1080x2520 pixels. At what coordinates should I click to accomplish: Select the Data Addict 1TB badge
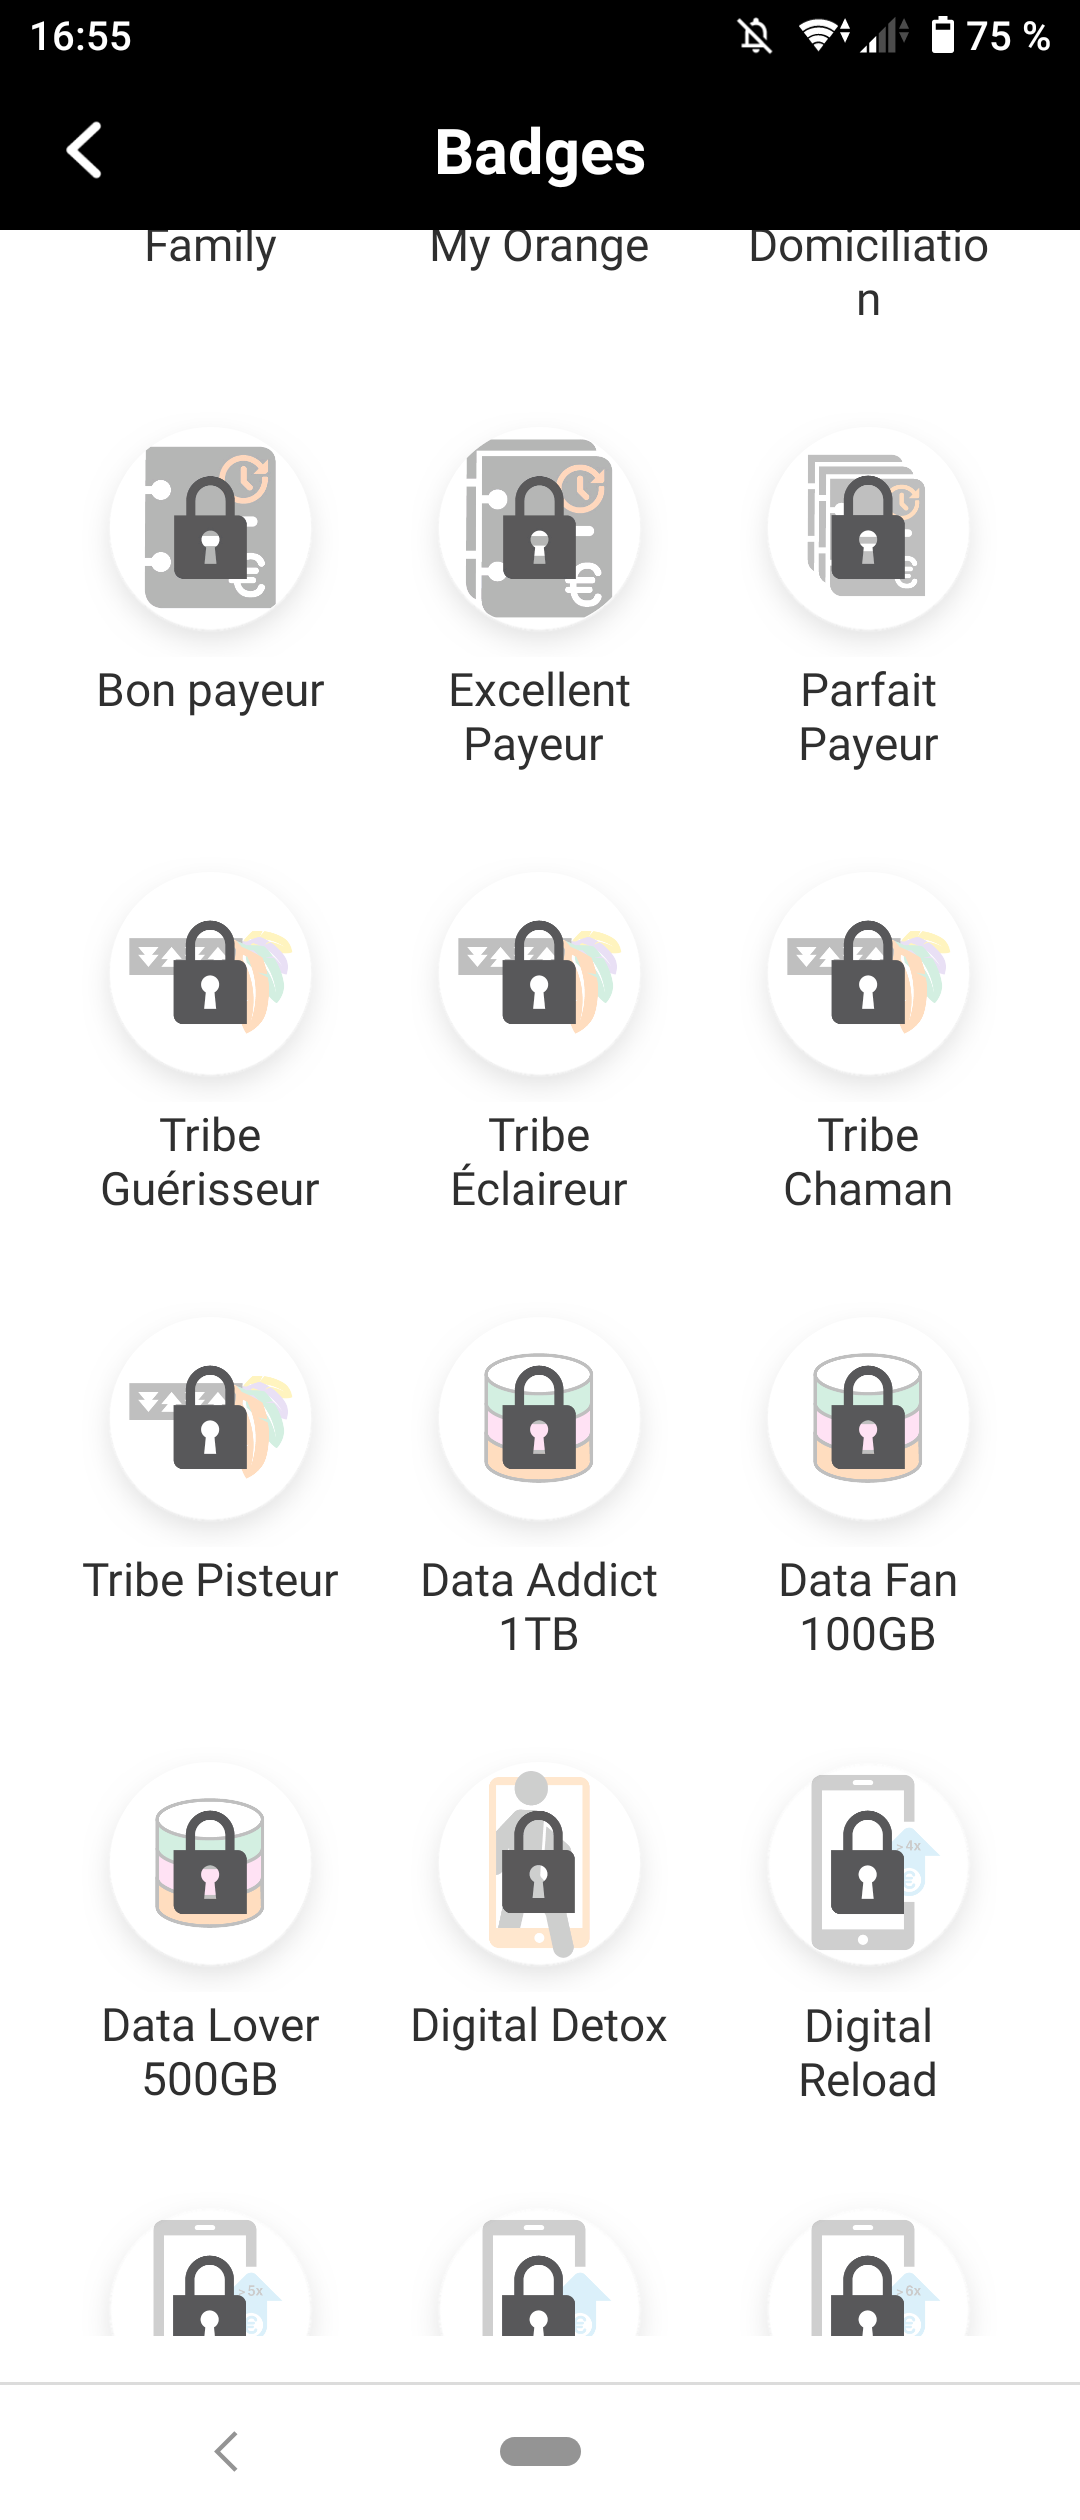[539, 1418]
